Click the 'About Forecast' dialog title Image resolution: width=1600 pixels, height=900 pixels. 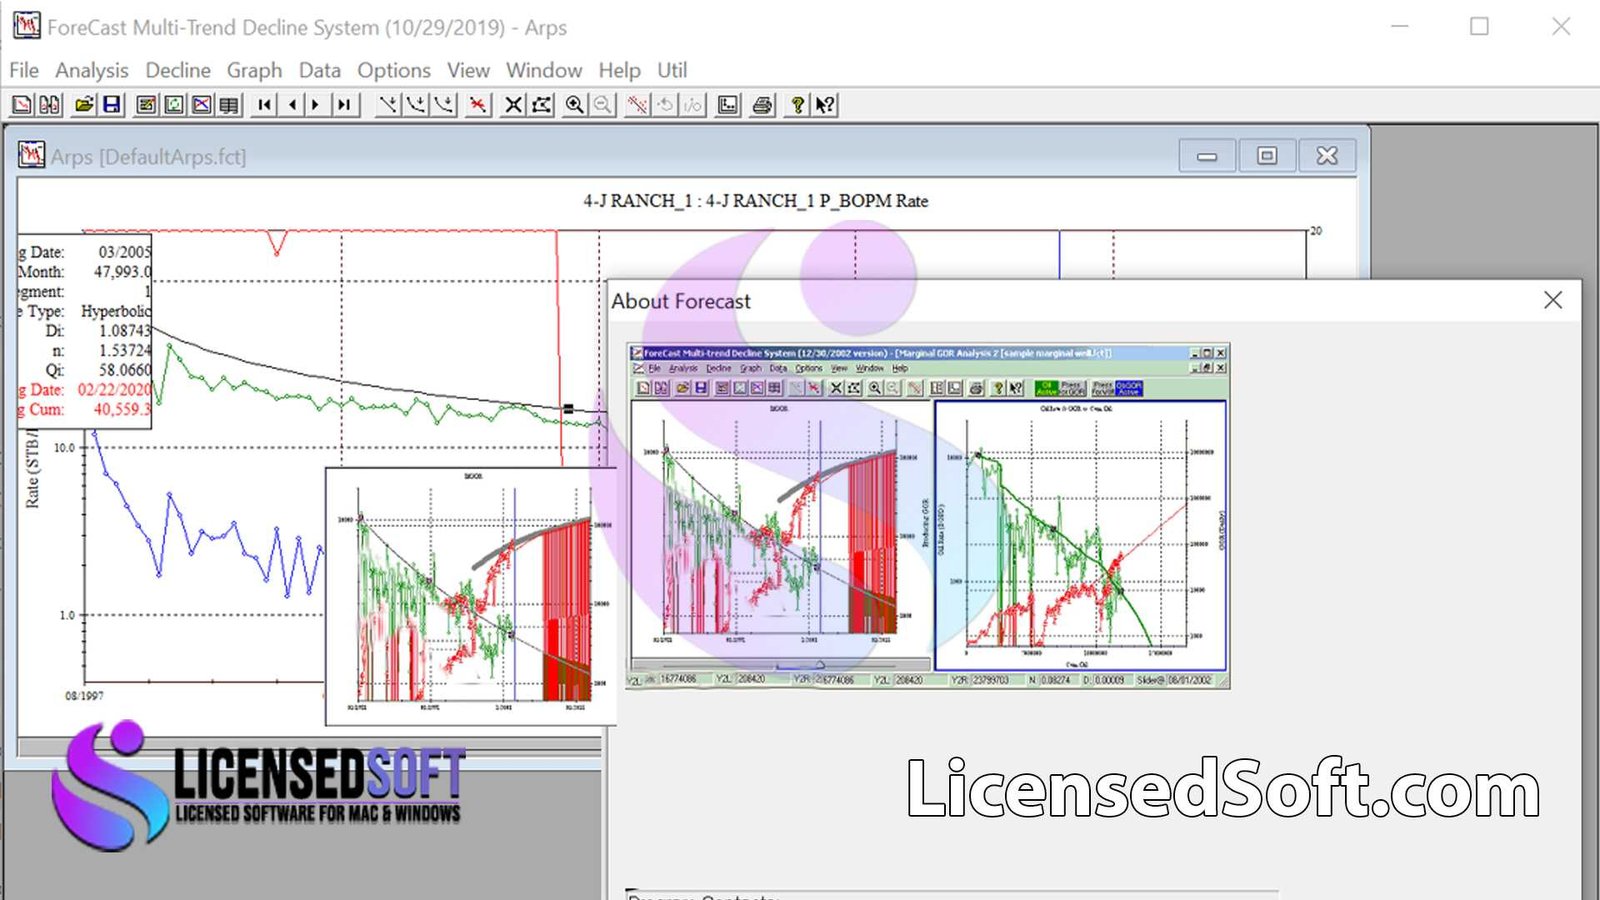(681, 301)
